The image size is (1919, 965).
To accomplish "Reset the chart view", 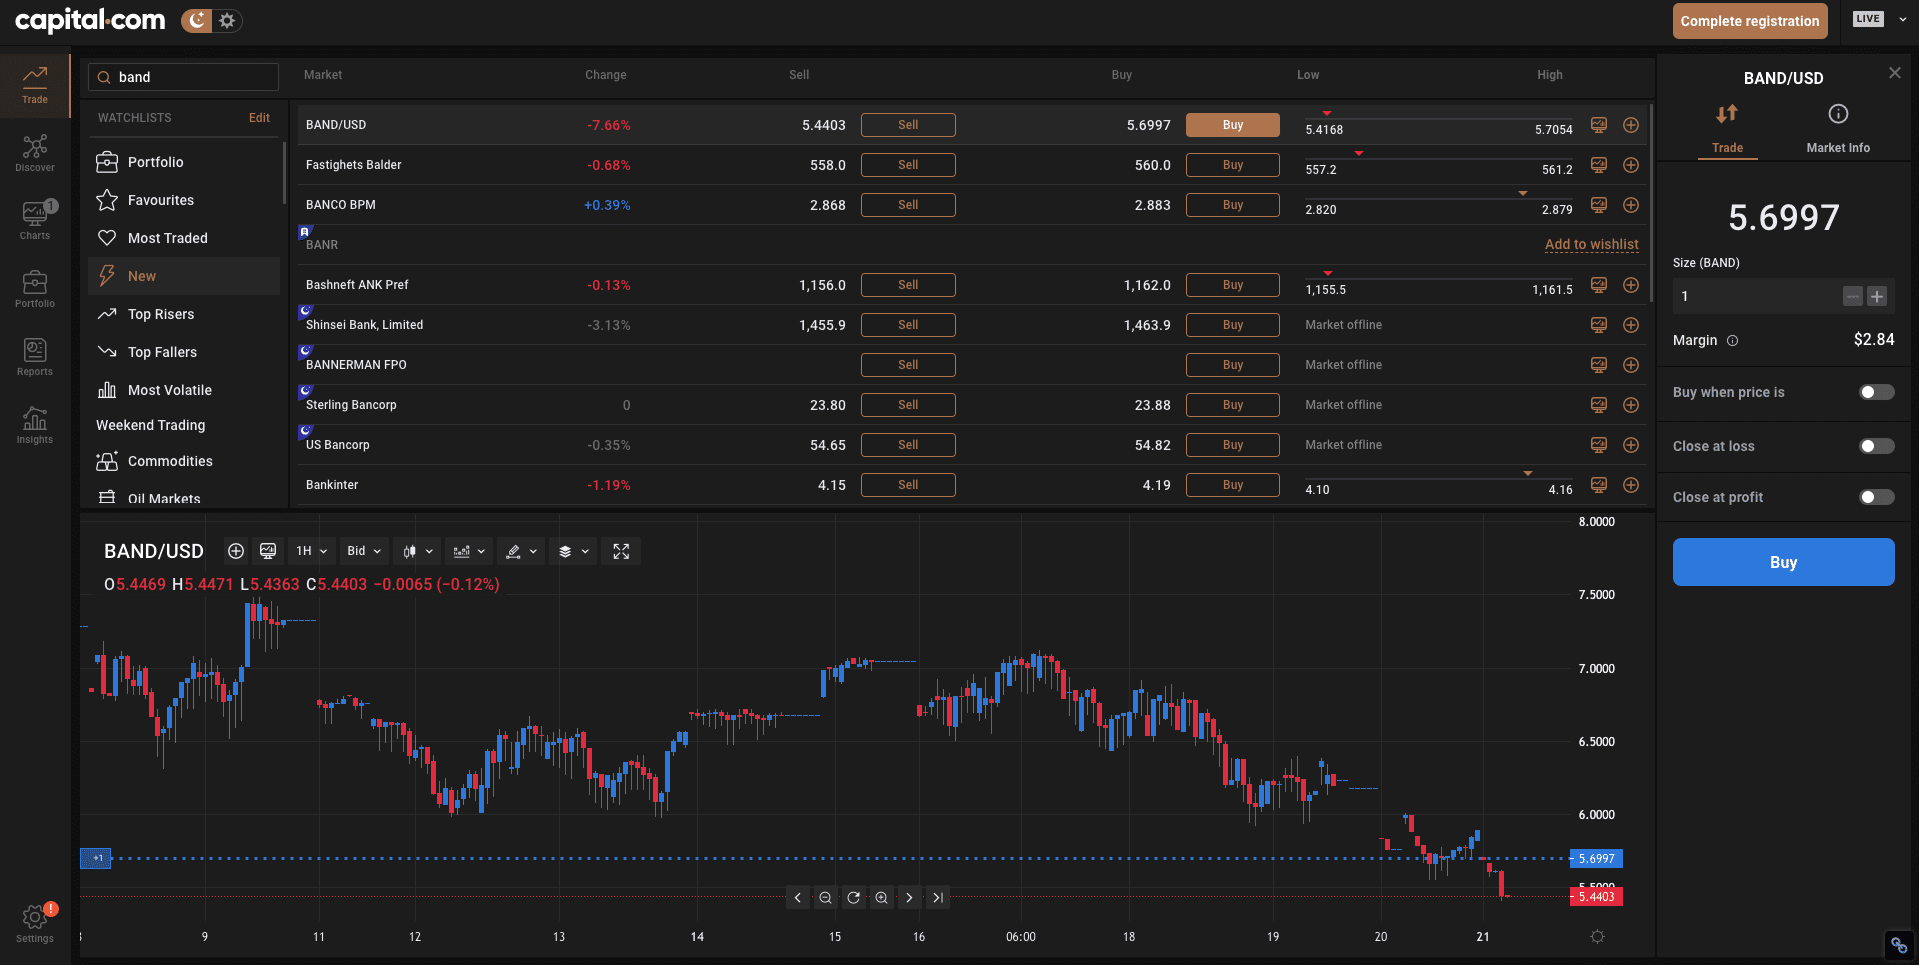I will 853,898.
